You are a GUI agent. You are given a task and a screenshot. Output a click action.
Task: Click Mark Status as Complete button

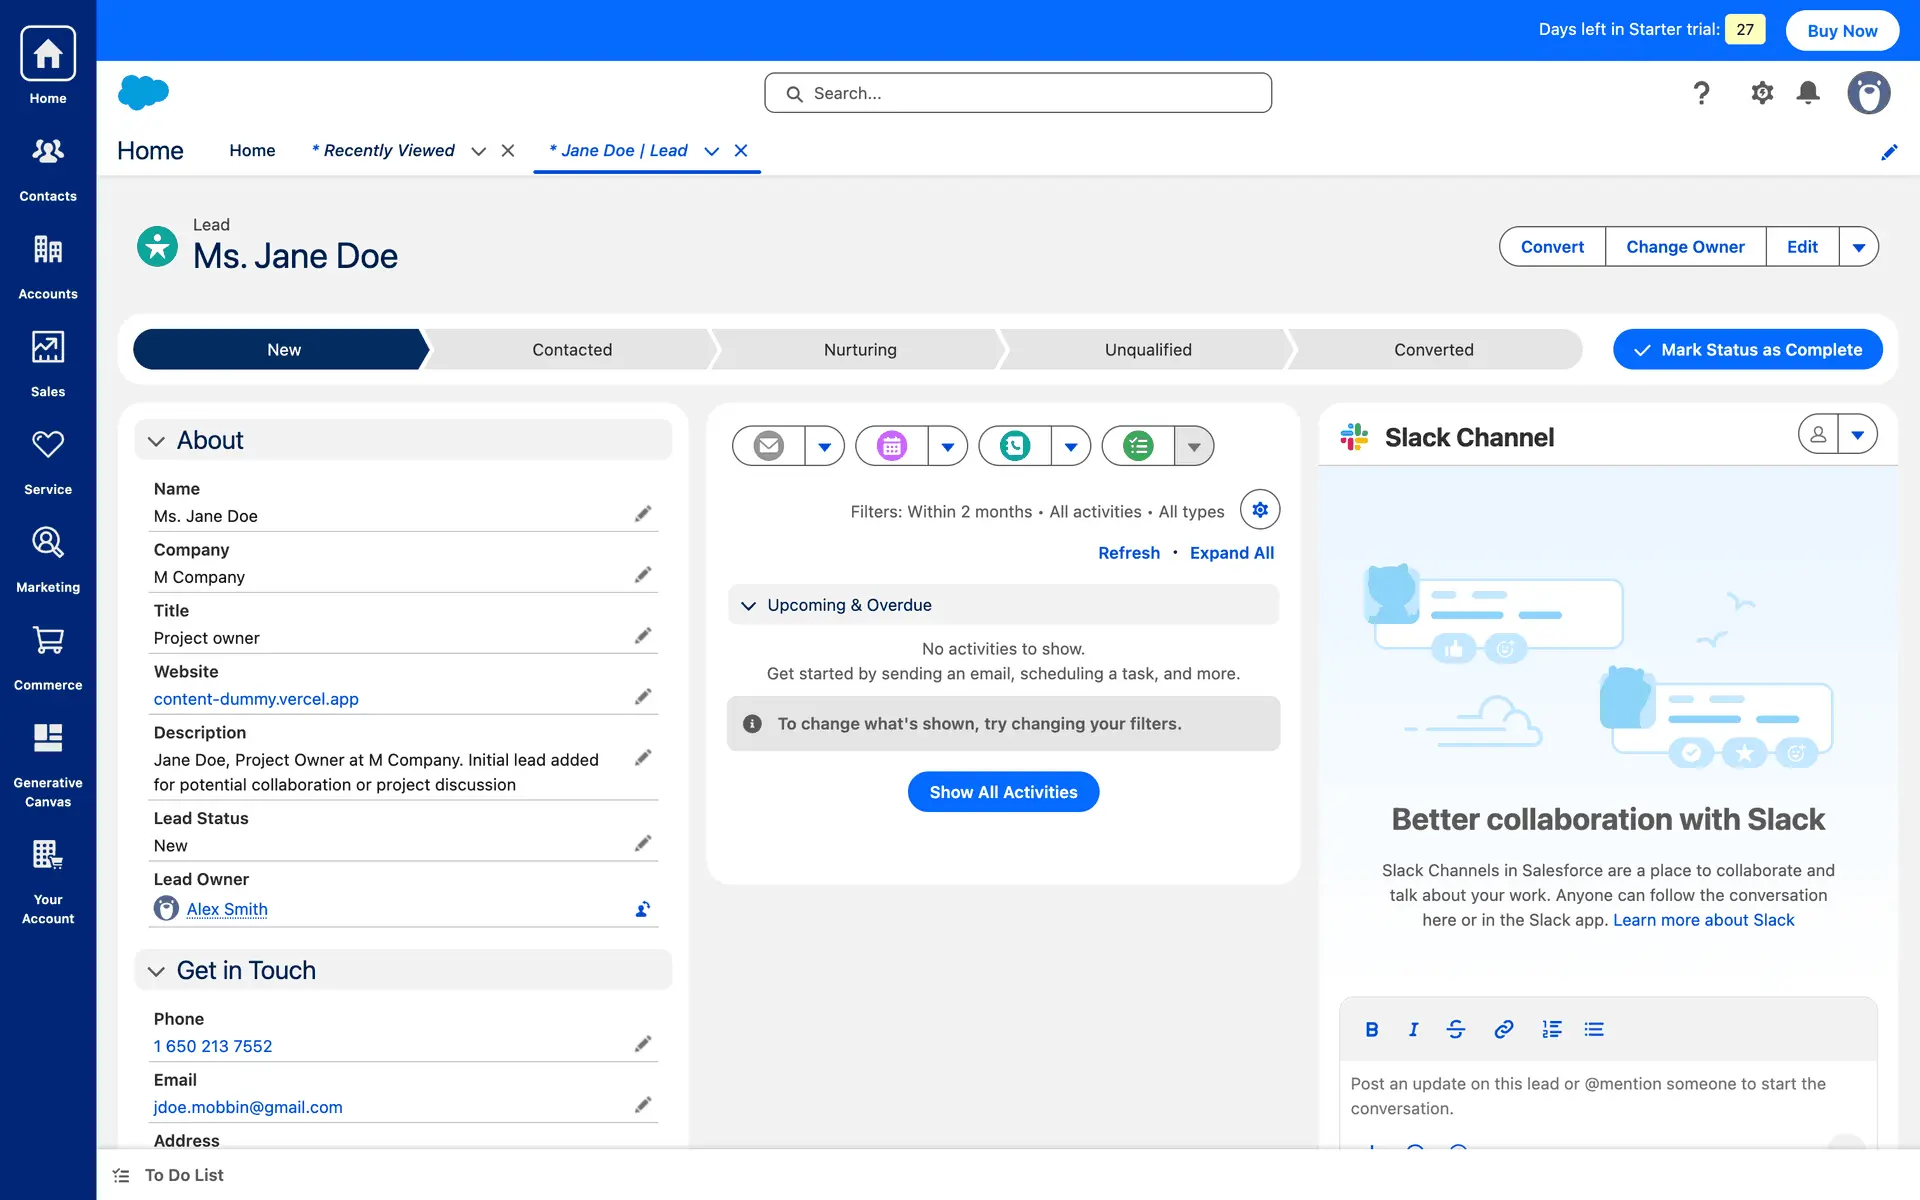pos(1747,350)
